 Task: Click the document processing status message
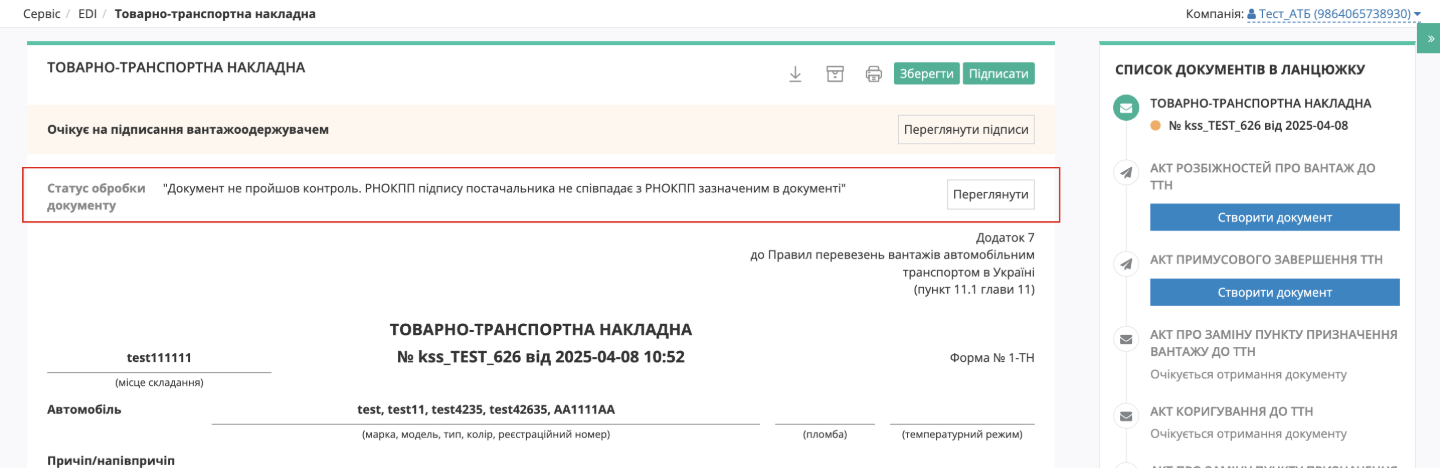click(x=504, y=189)
